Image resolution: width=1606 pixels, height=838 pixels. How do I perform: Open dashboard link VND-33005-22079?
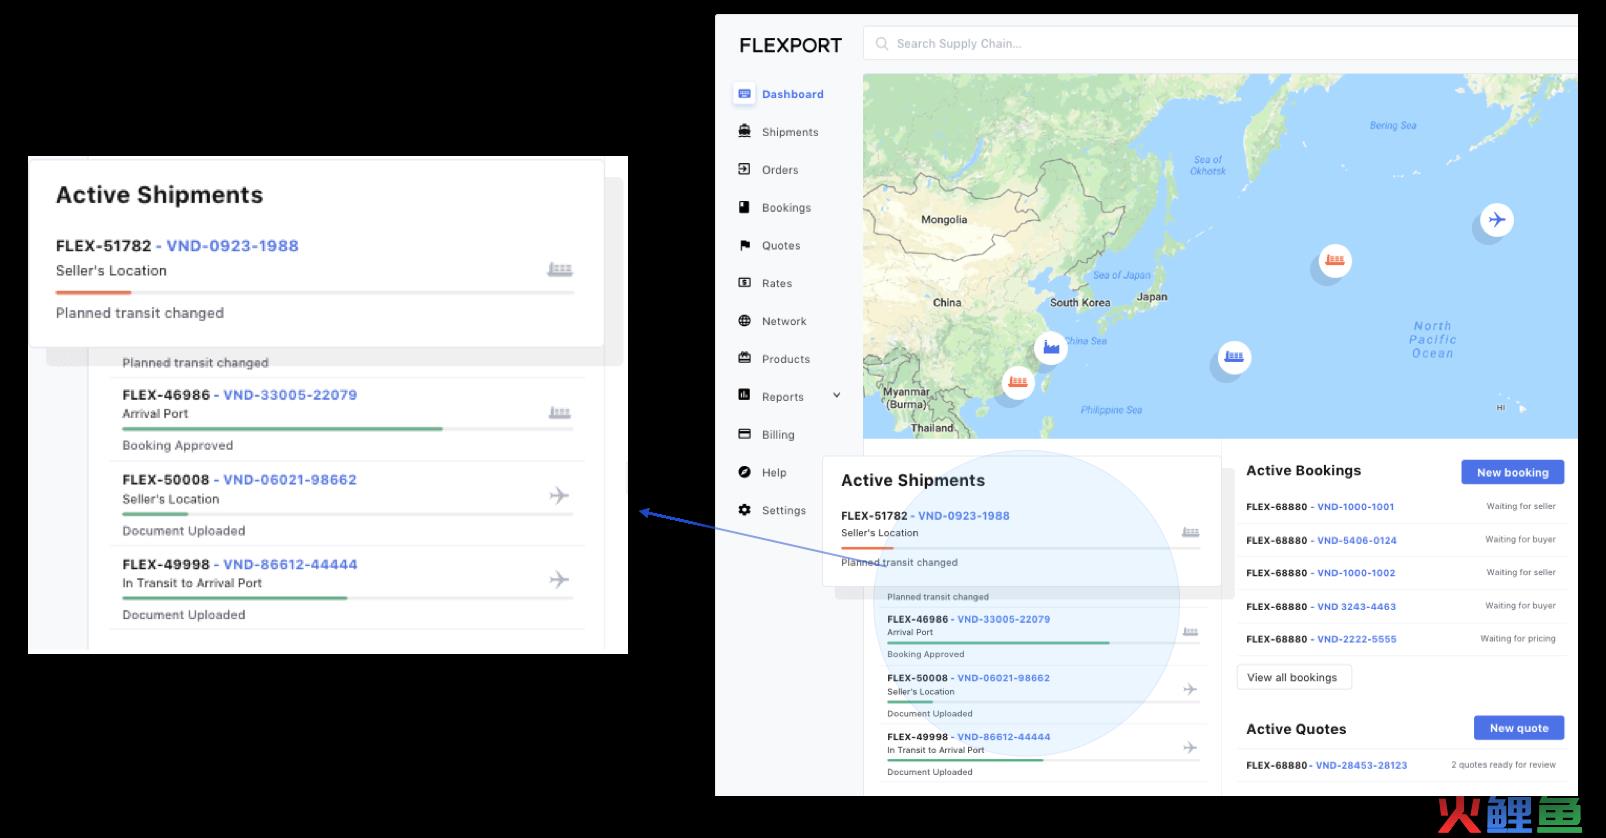pos(1003,619)
